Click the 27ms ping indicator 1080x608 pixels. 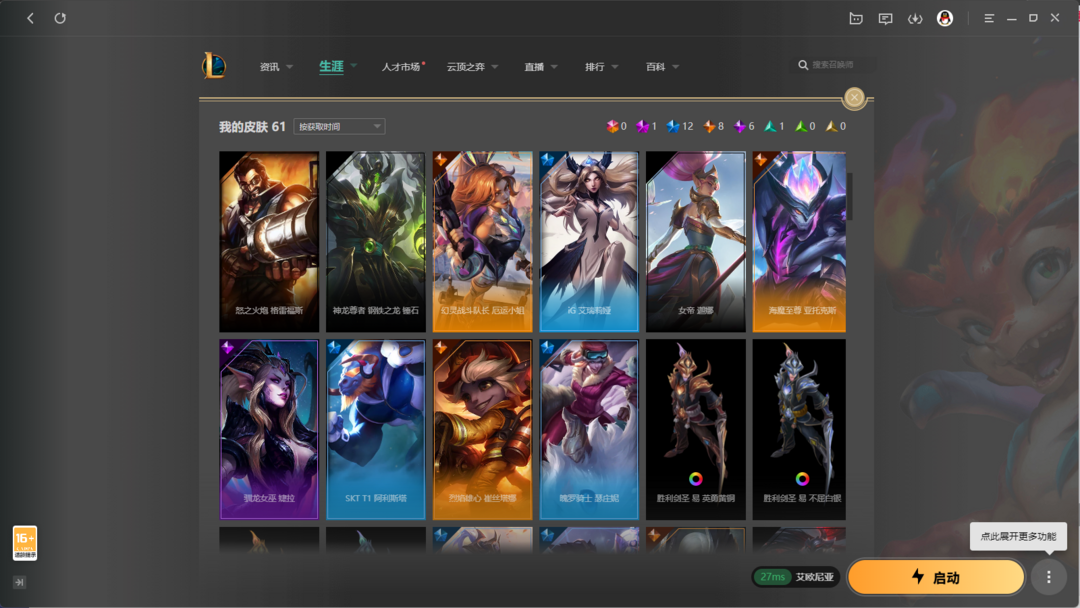[x=772, y=577]
